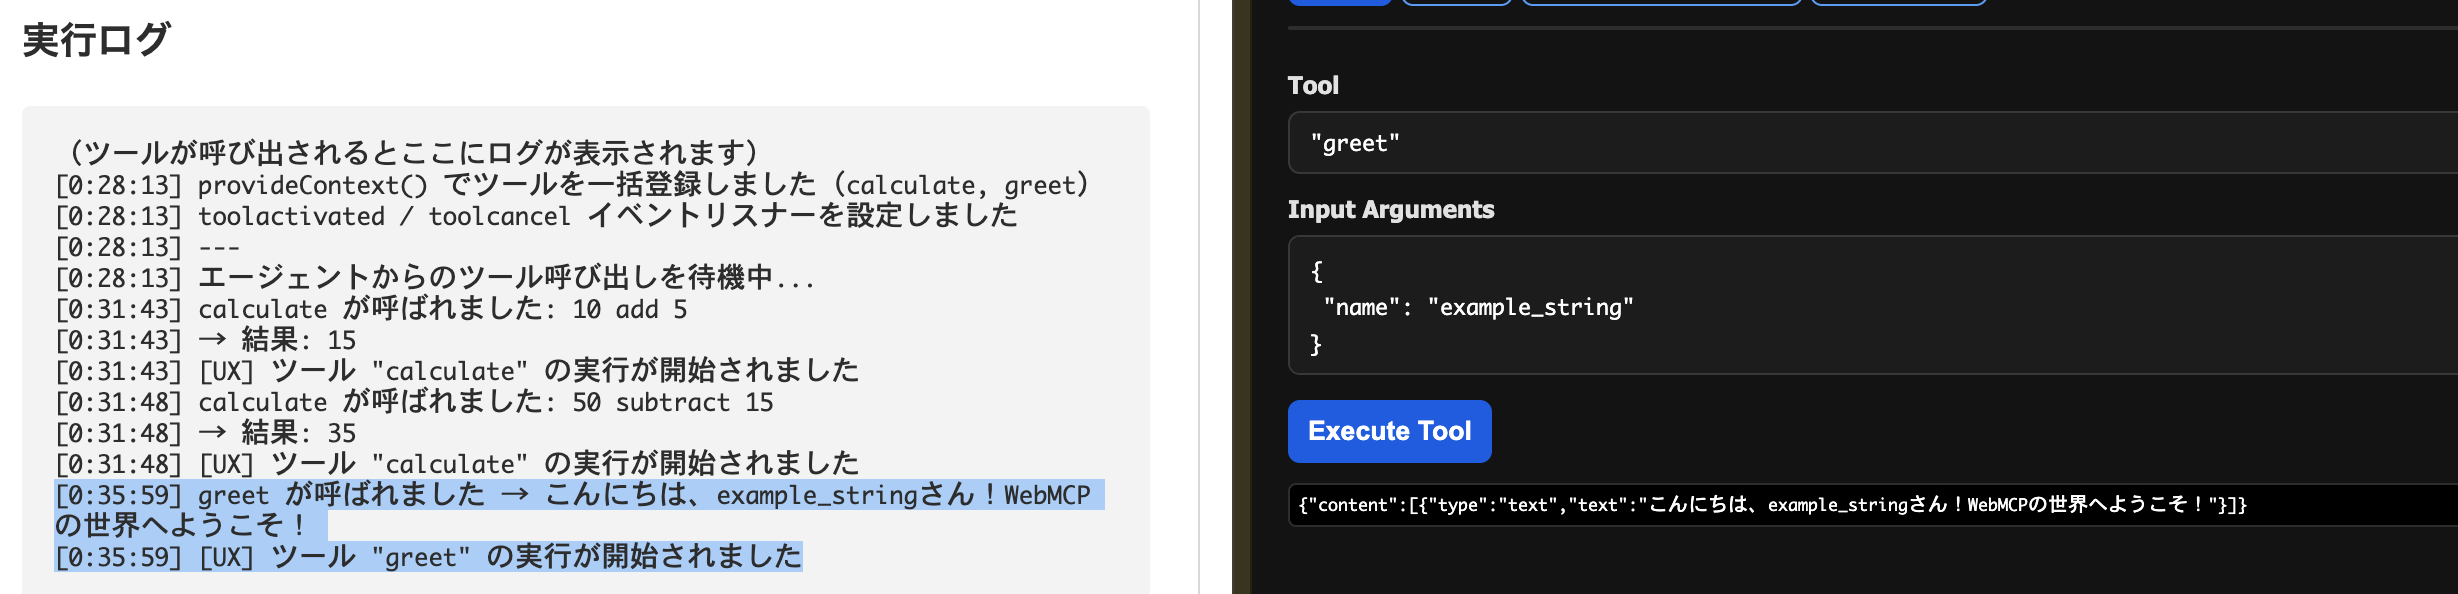The height and width of the screenshot is (594, 2458).
Task: Click the "example_string" value in Input Arguments
Action: [x=1530, y=308]
